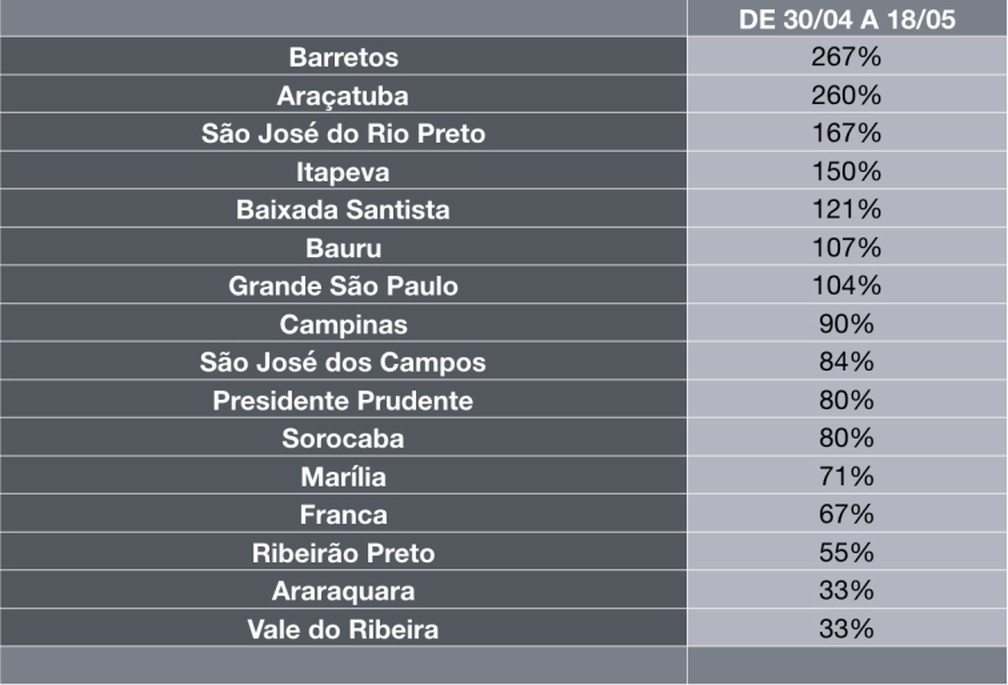This screenshot has height=685, width=1008.
Task: Select the Bauru region label
Action: 343,248
